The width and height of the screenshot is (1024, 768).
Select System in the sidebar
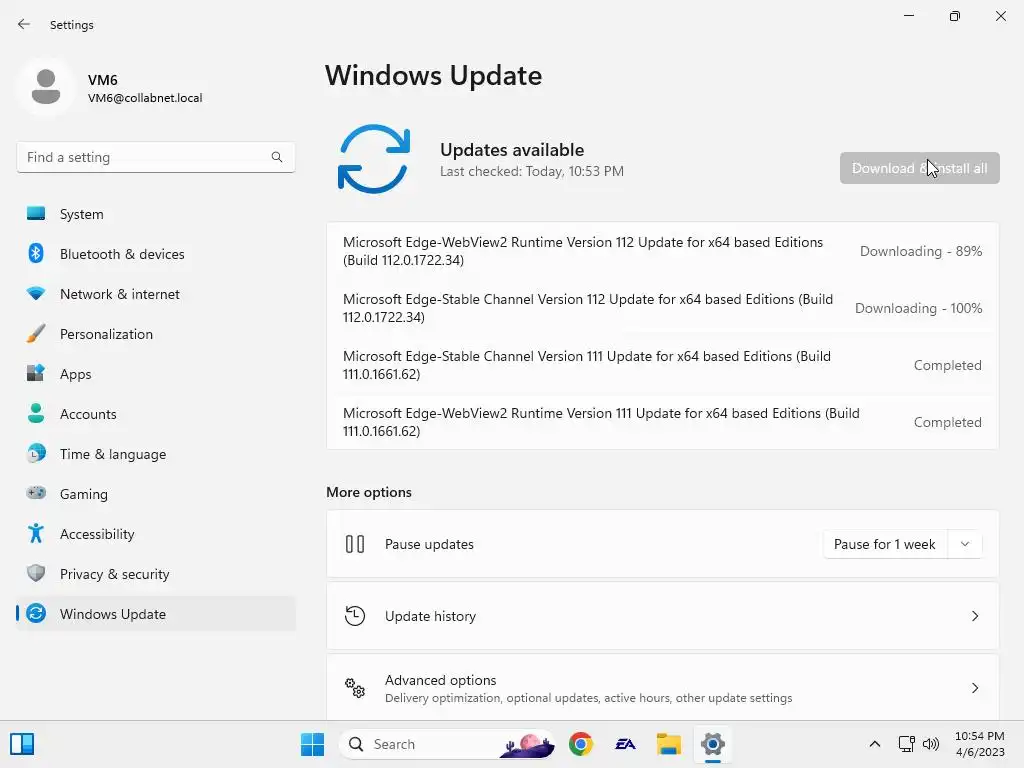click(156, 214)
